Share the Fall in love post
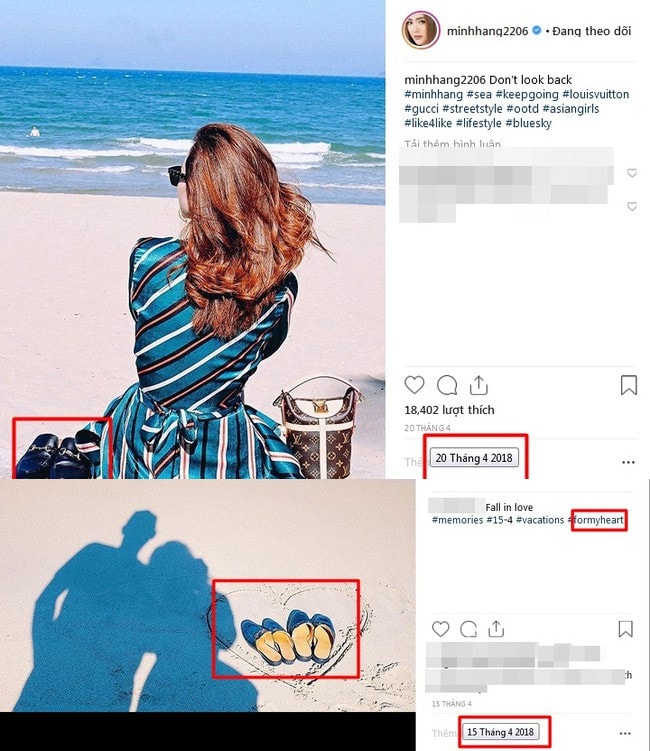 click(x=496, y=629)
